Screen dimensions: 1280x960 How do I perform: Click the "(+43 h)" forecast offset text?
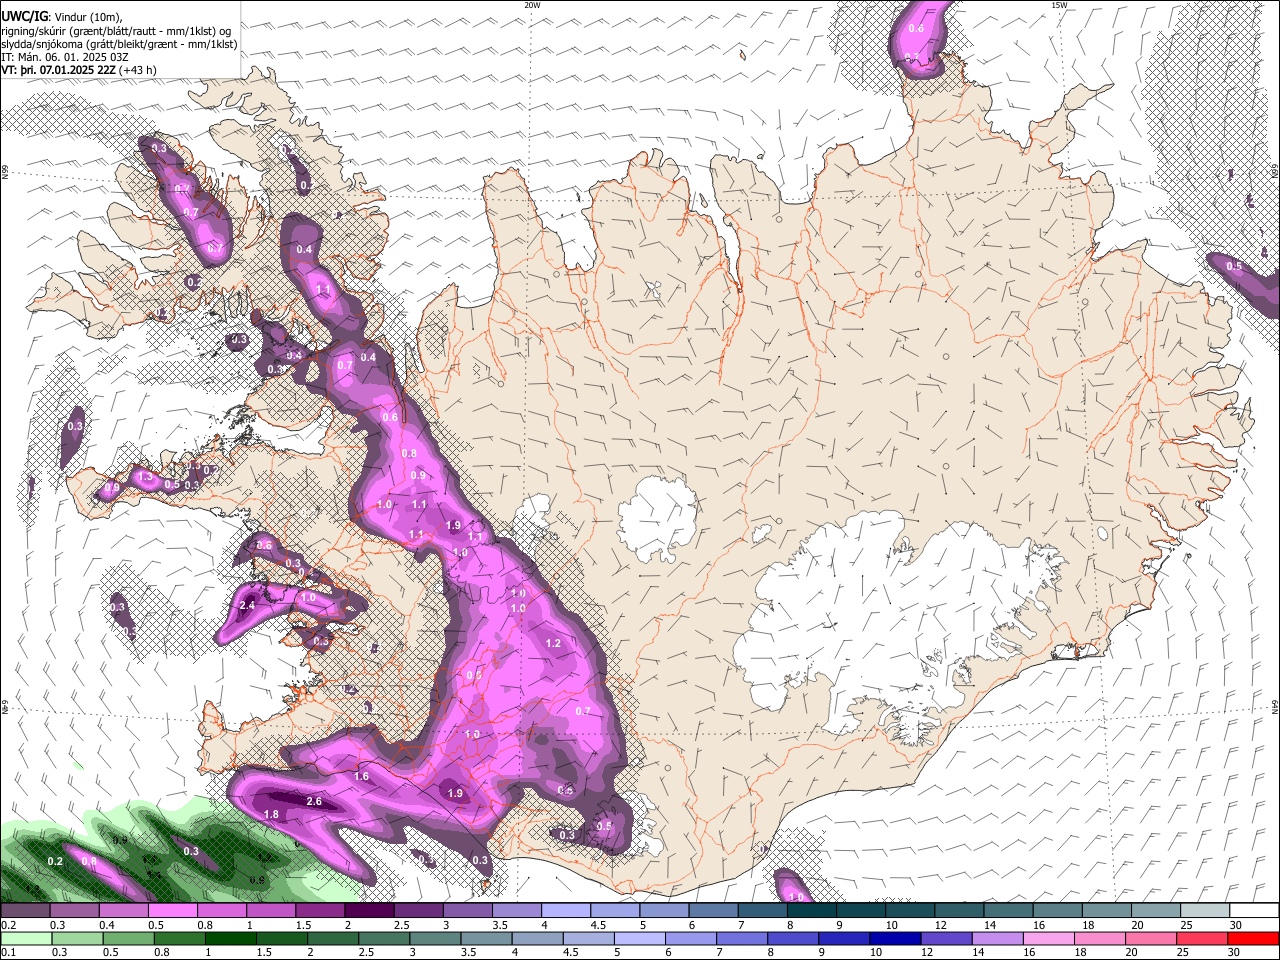(138, 70)
